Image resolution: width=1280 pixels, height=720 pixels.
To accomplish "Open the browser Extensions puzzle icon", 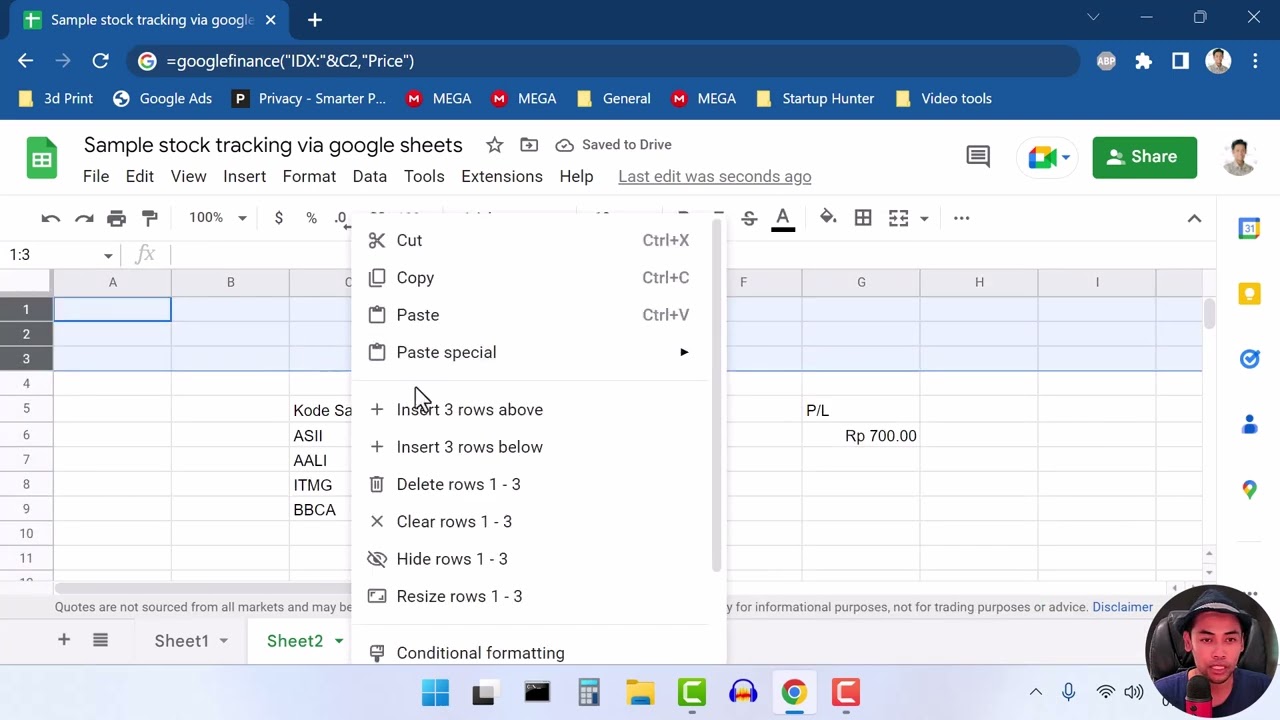I will click(1143, 61).
